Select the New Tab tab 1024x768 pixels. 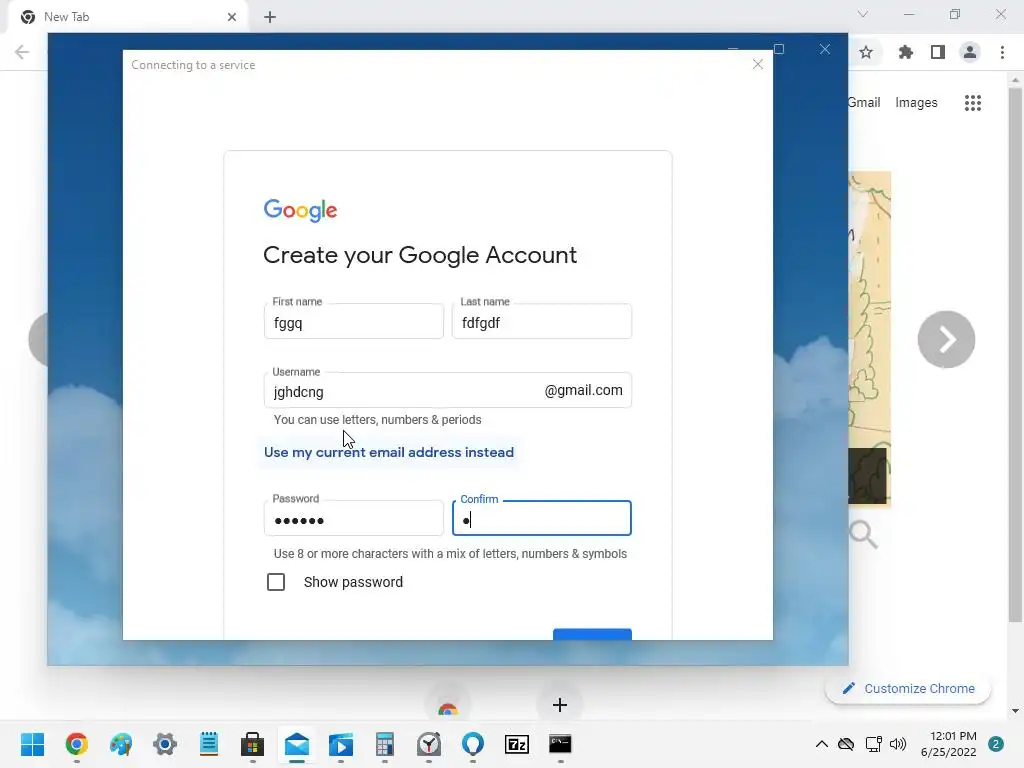tap(127, 17)
